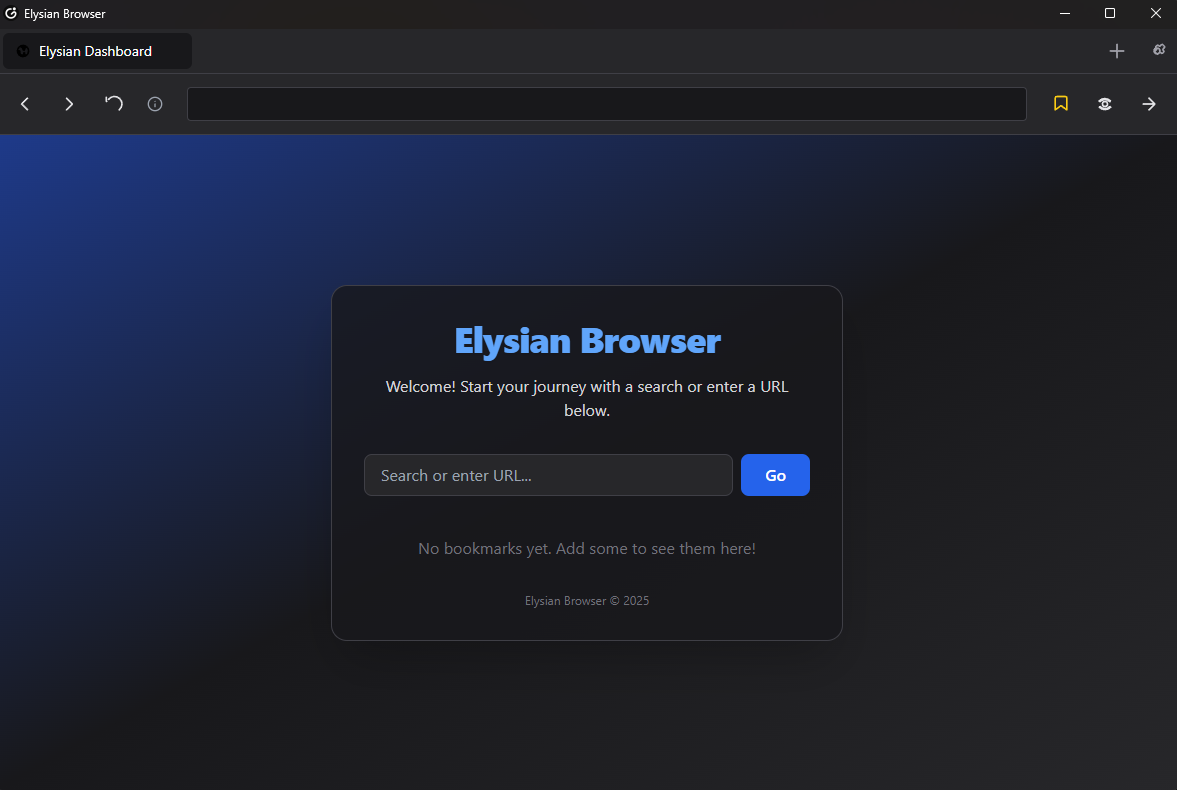Open a new tab with the plus icon

[1117, 51]
